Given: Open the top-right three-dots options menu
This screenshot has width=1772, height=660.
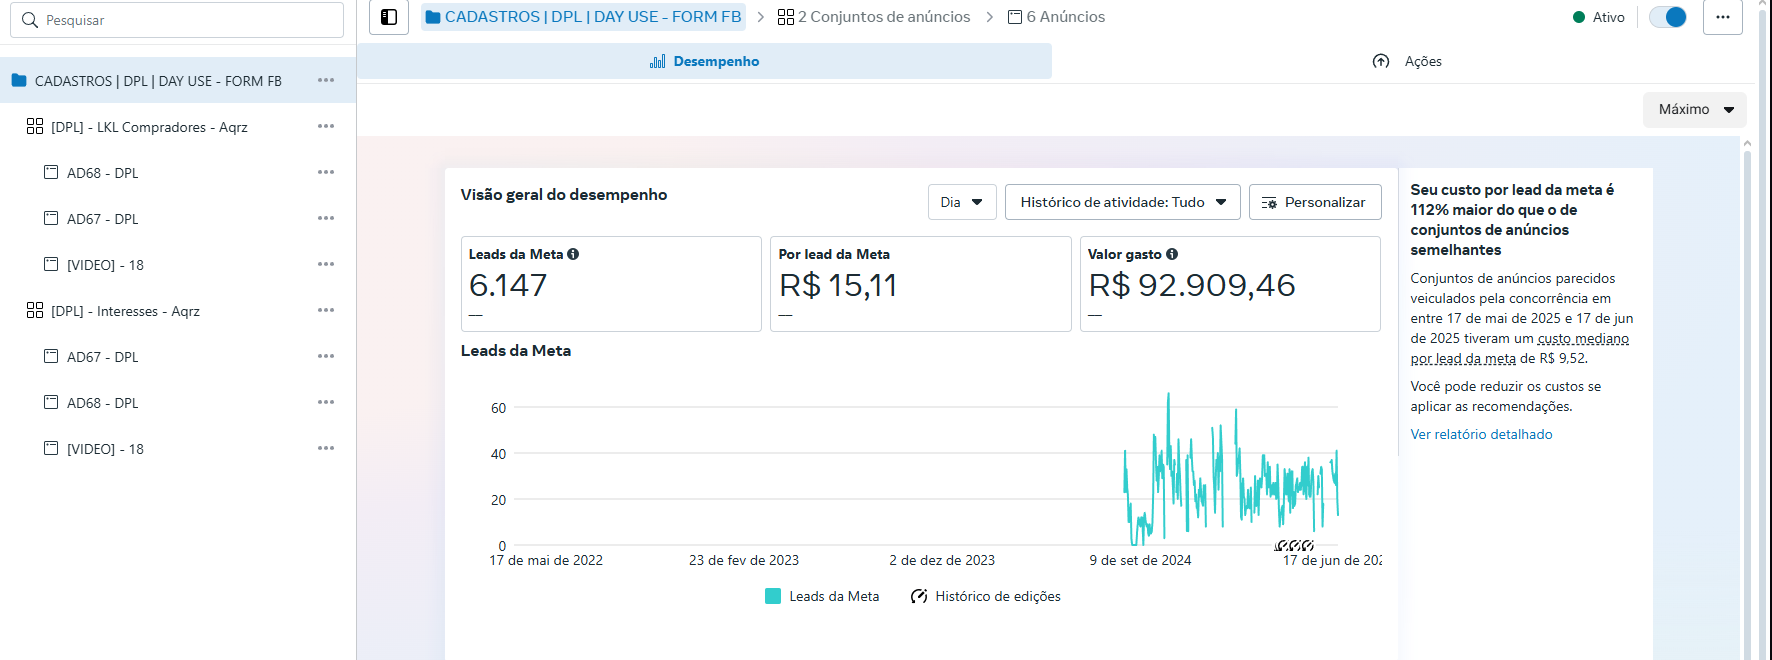Looking at the screenshot, I should click(1722, 17).
